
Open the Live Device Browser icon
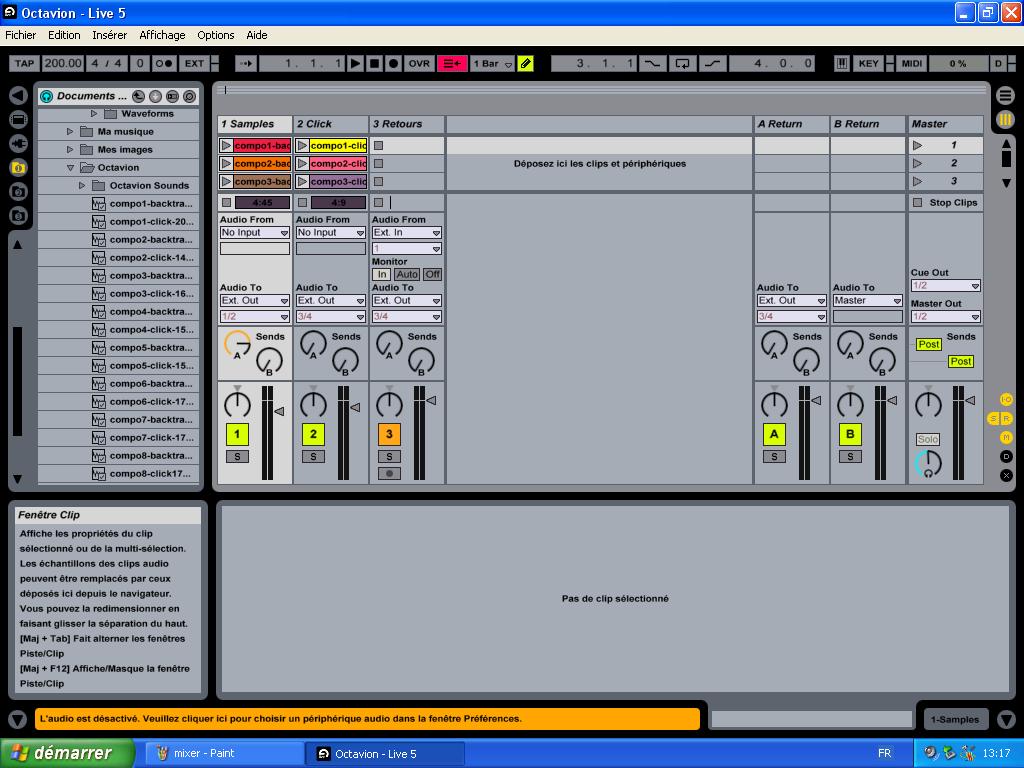pyautogui.click(x=18, y=120)
